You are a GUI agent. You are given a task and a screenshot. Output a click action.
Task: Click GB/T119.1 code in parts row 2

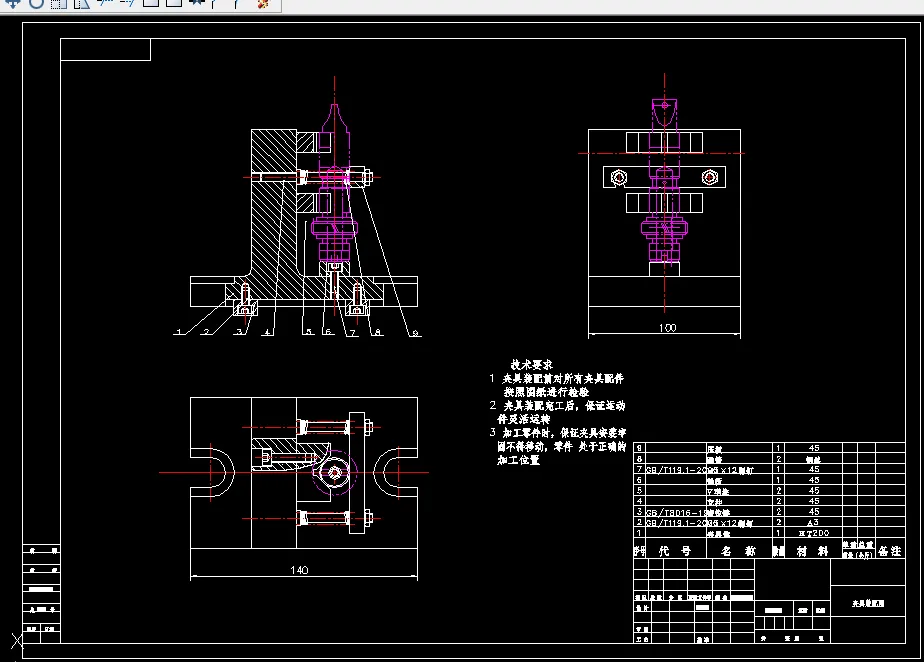click(676, 523)
